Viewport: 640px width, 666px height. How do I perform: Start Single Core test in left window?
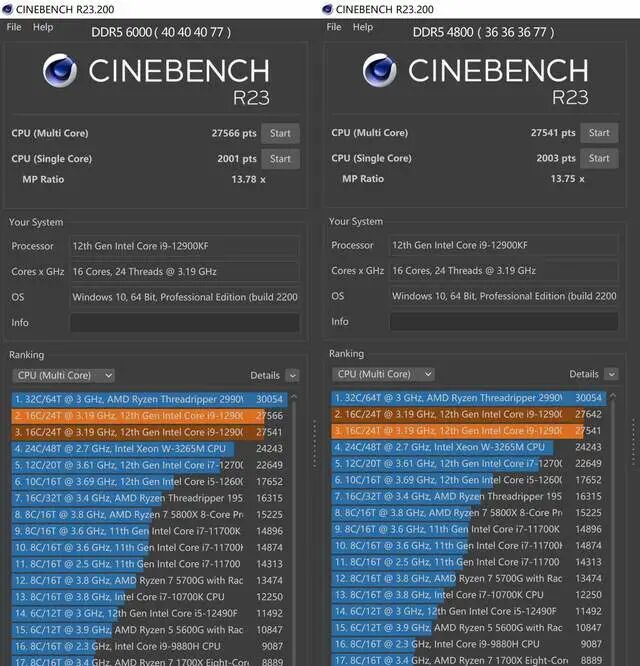(x=280, y=159)
